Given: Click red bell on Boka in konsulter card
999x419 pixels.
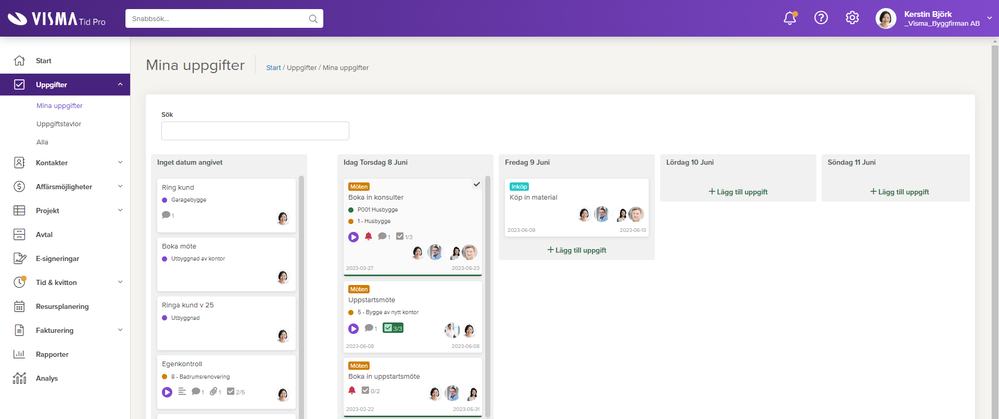Looking at the screenshot, I should click(368, 236).
